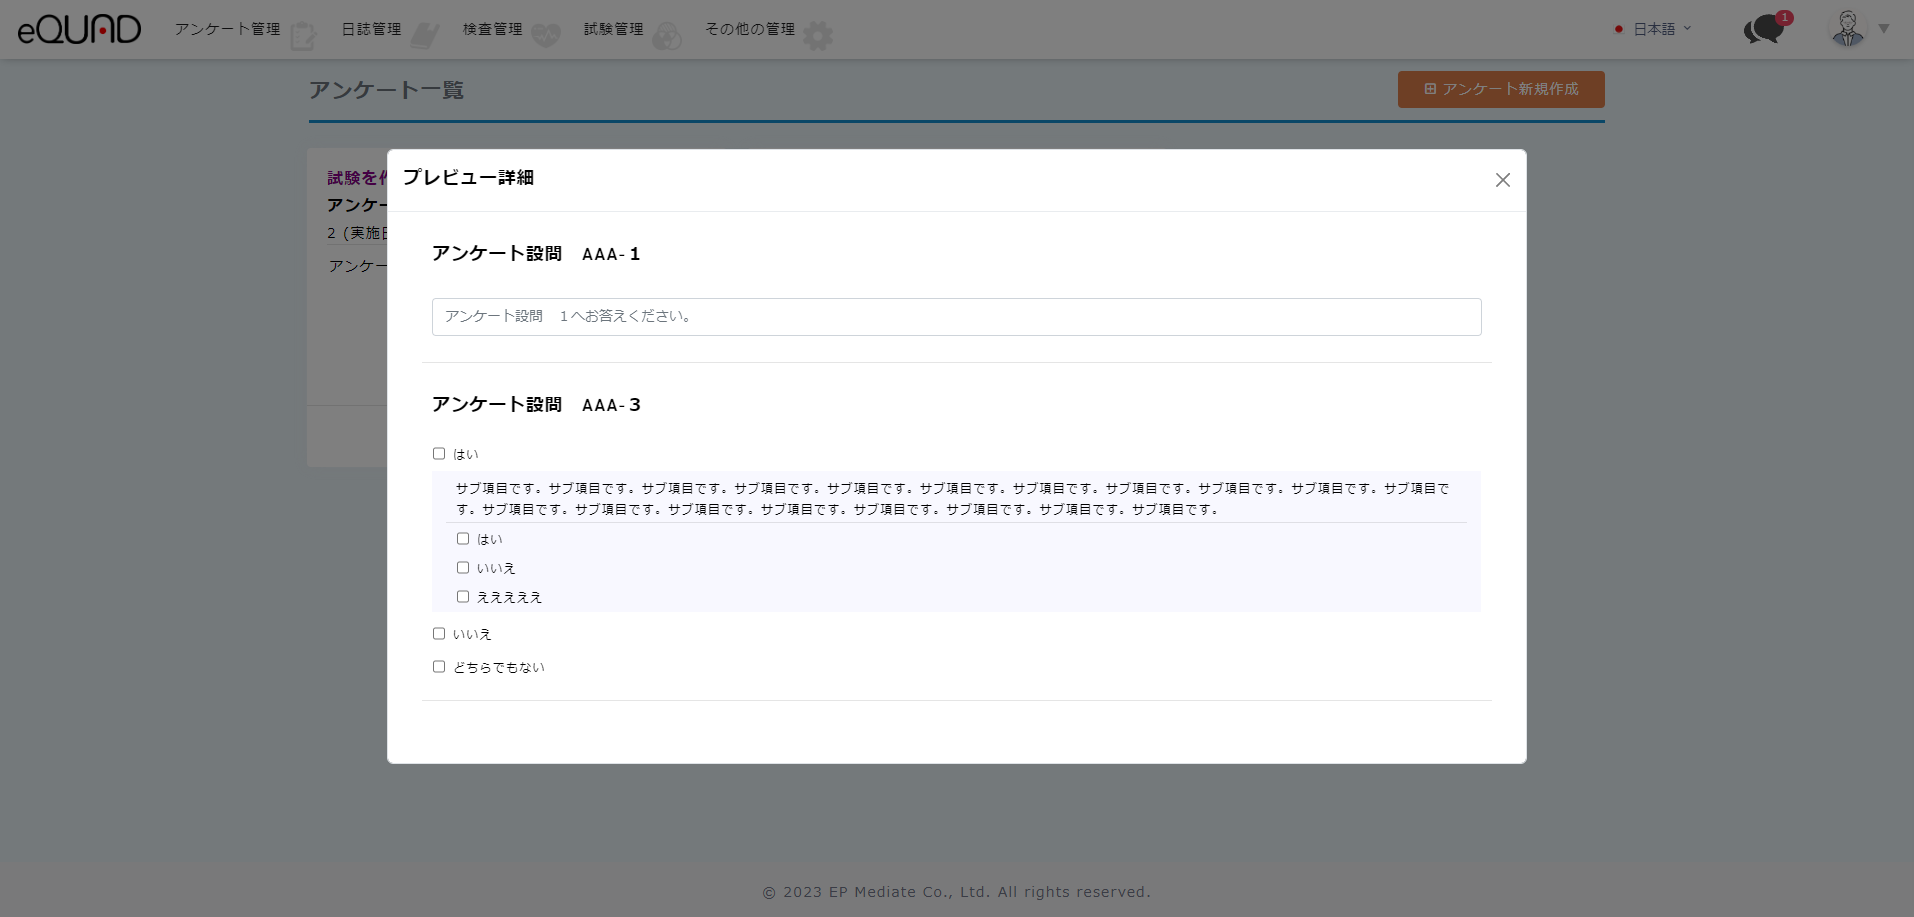Open the その他の管理 menu

(749, 29)
